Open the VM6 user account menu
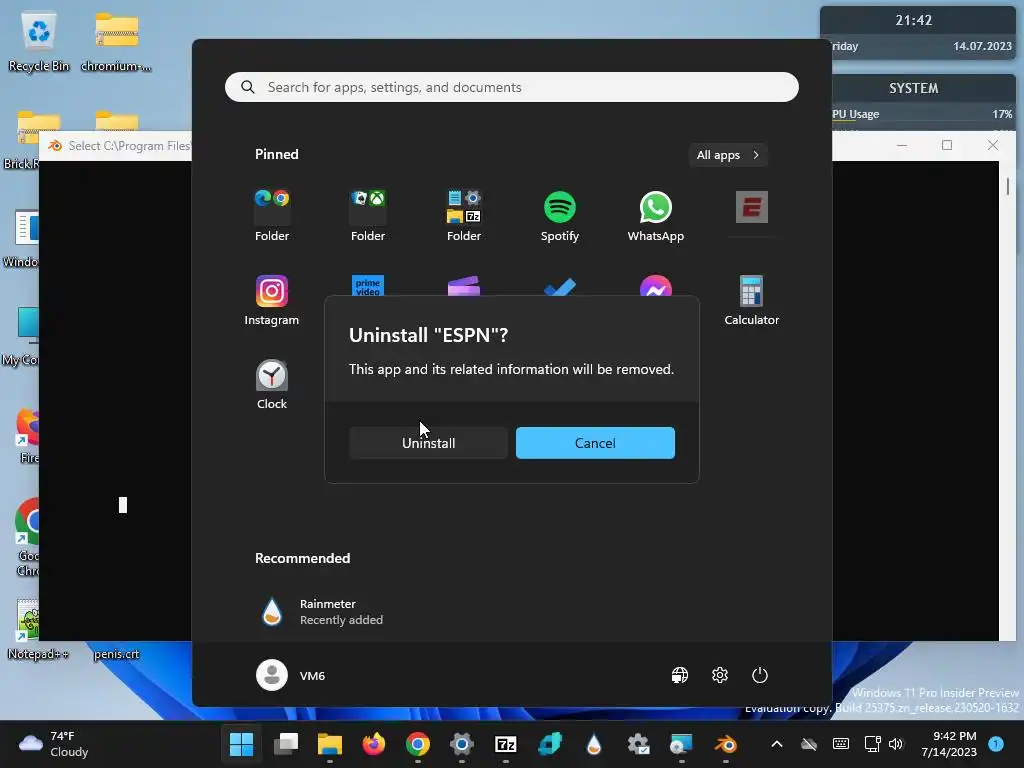The width and height of the screenshot is (1024, 768). [291, 675]
